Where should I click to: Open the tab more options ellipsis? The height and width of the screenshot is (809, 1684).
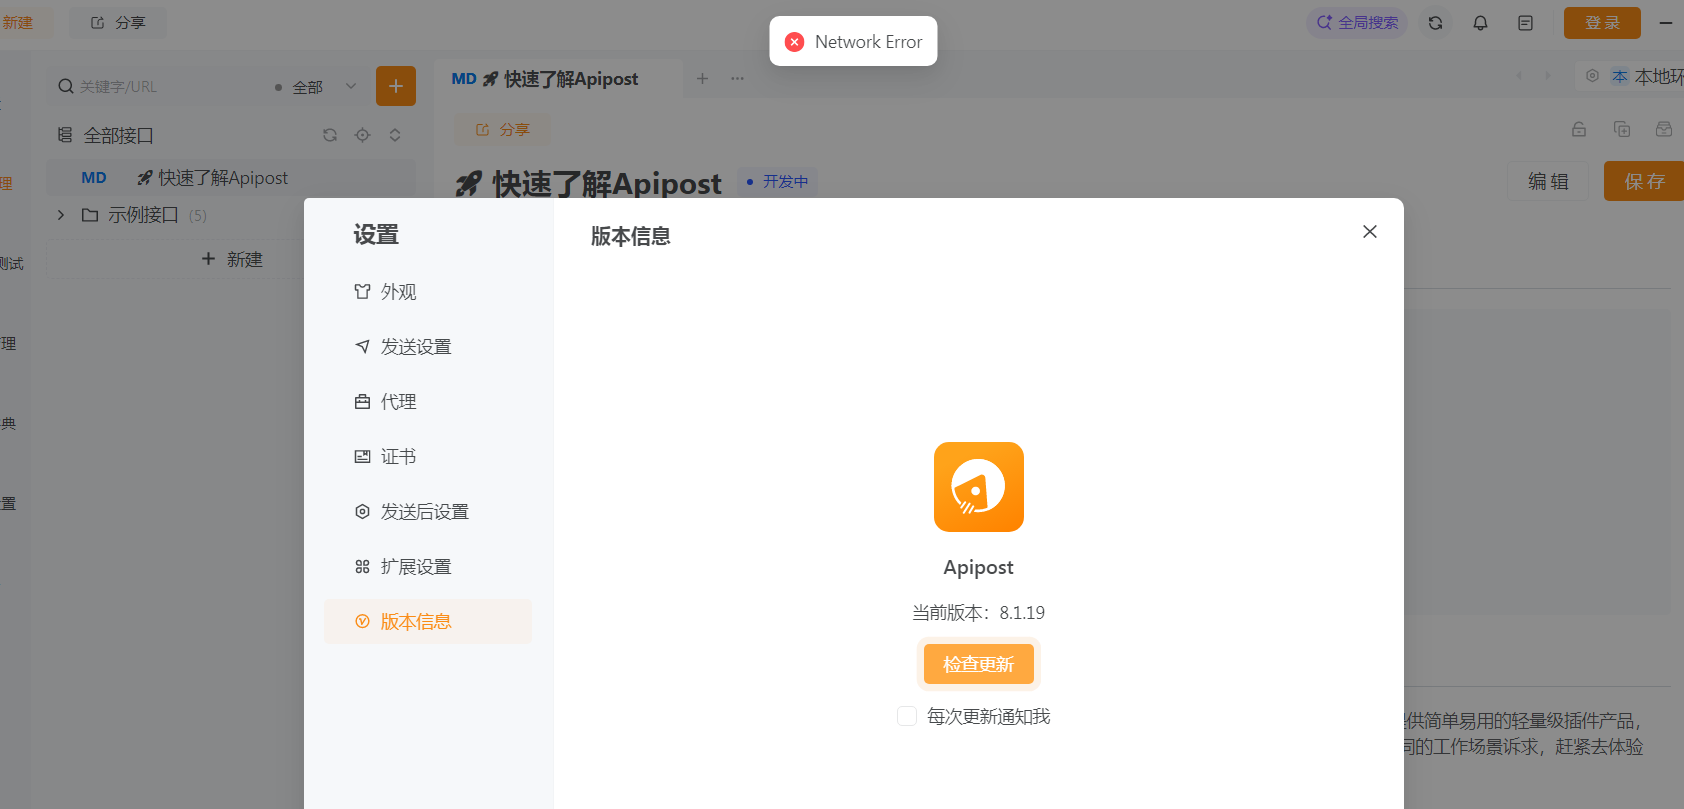tap(737, 78)
